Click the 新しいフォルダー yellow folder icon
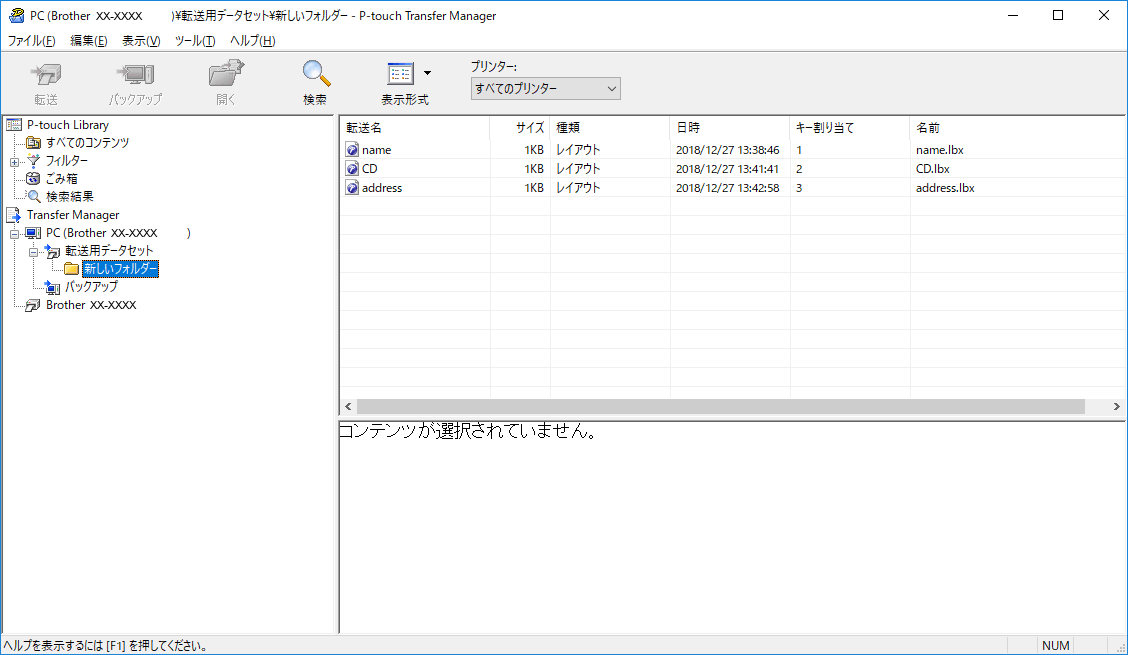1128x655 pixels. click(x=71, y=269)
